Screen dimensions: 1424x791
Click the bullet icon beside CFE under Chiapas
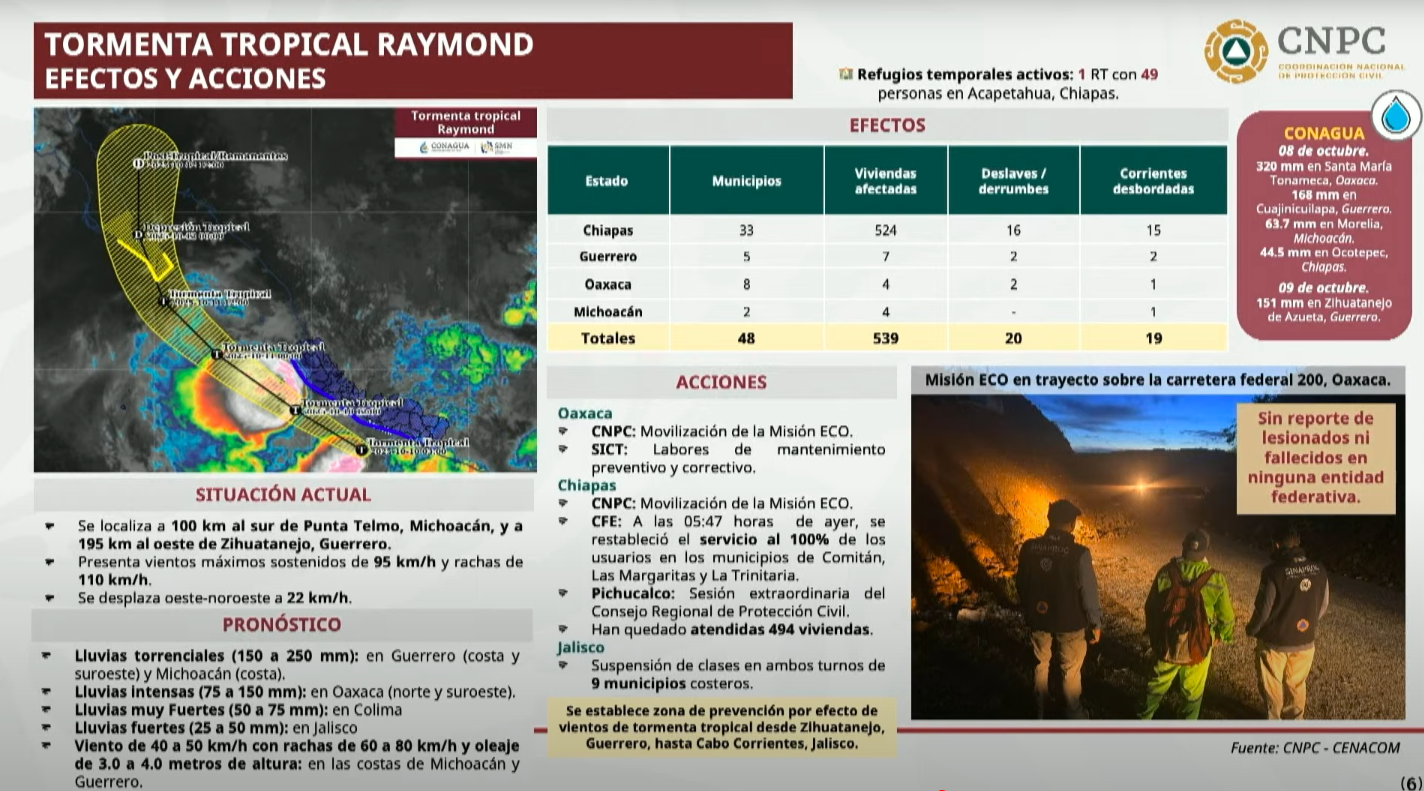[563, 521]
